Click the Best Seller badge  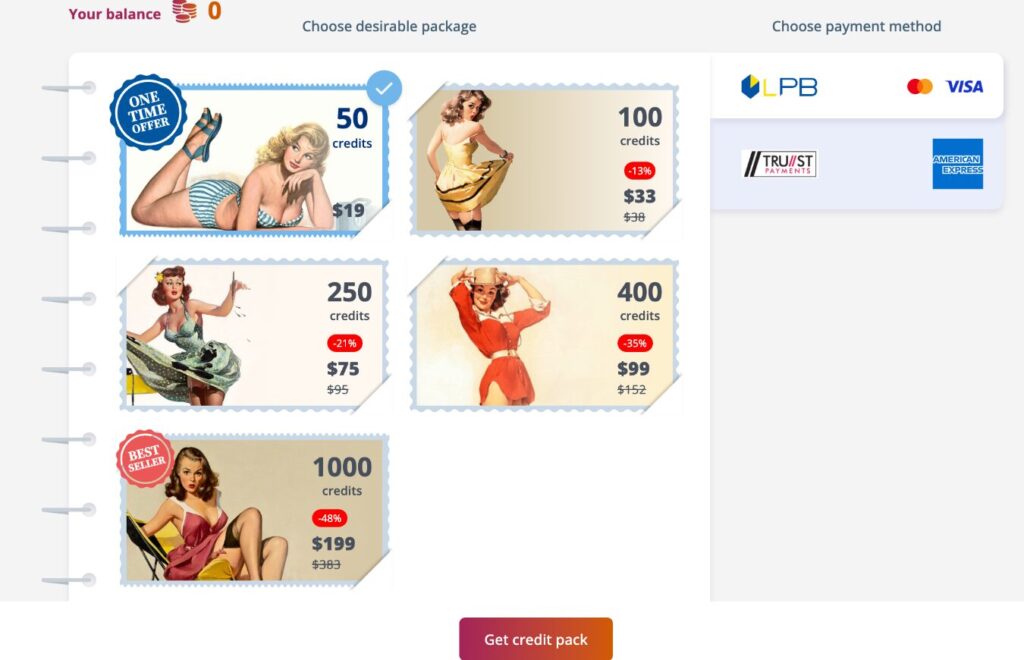(145, 458)
